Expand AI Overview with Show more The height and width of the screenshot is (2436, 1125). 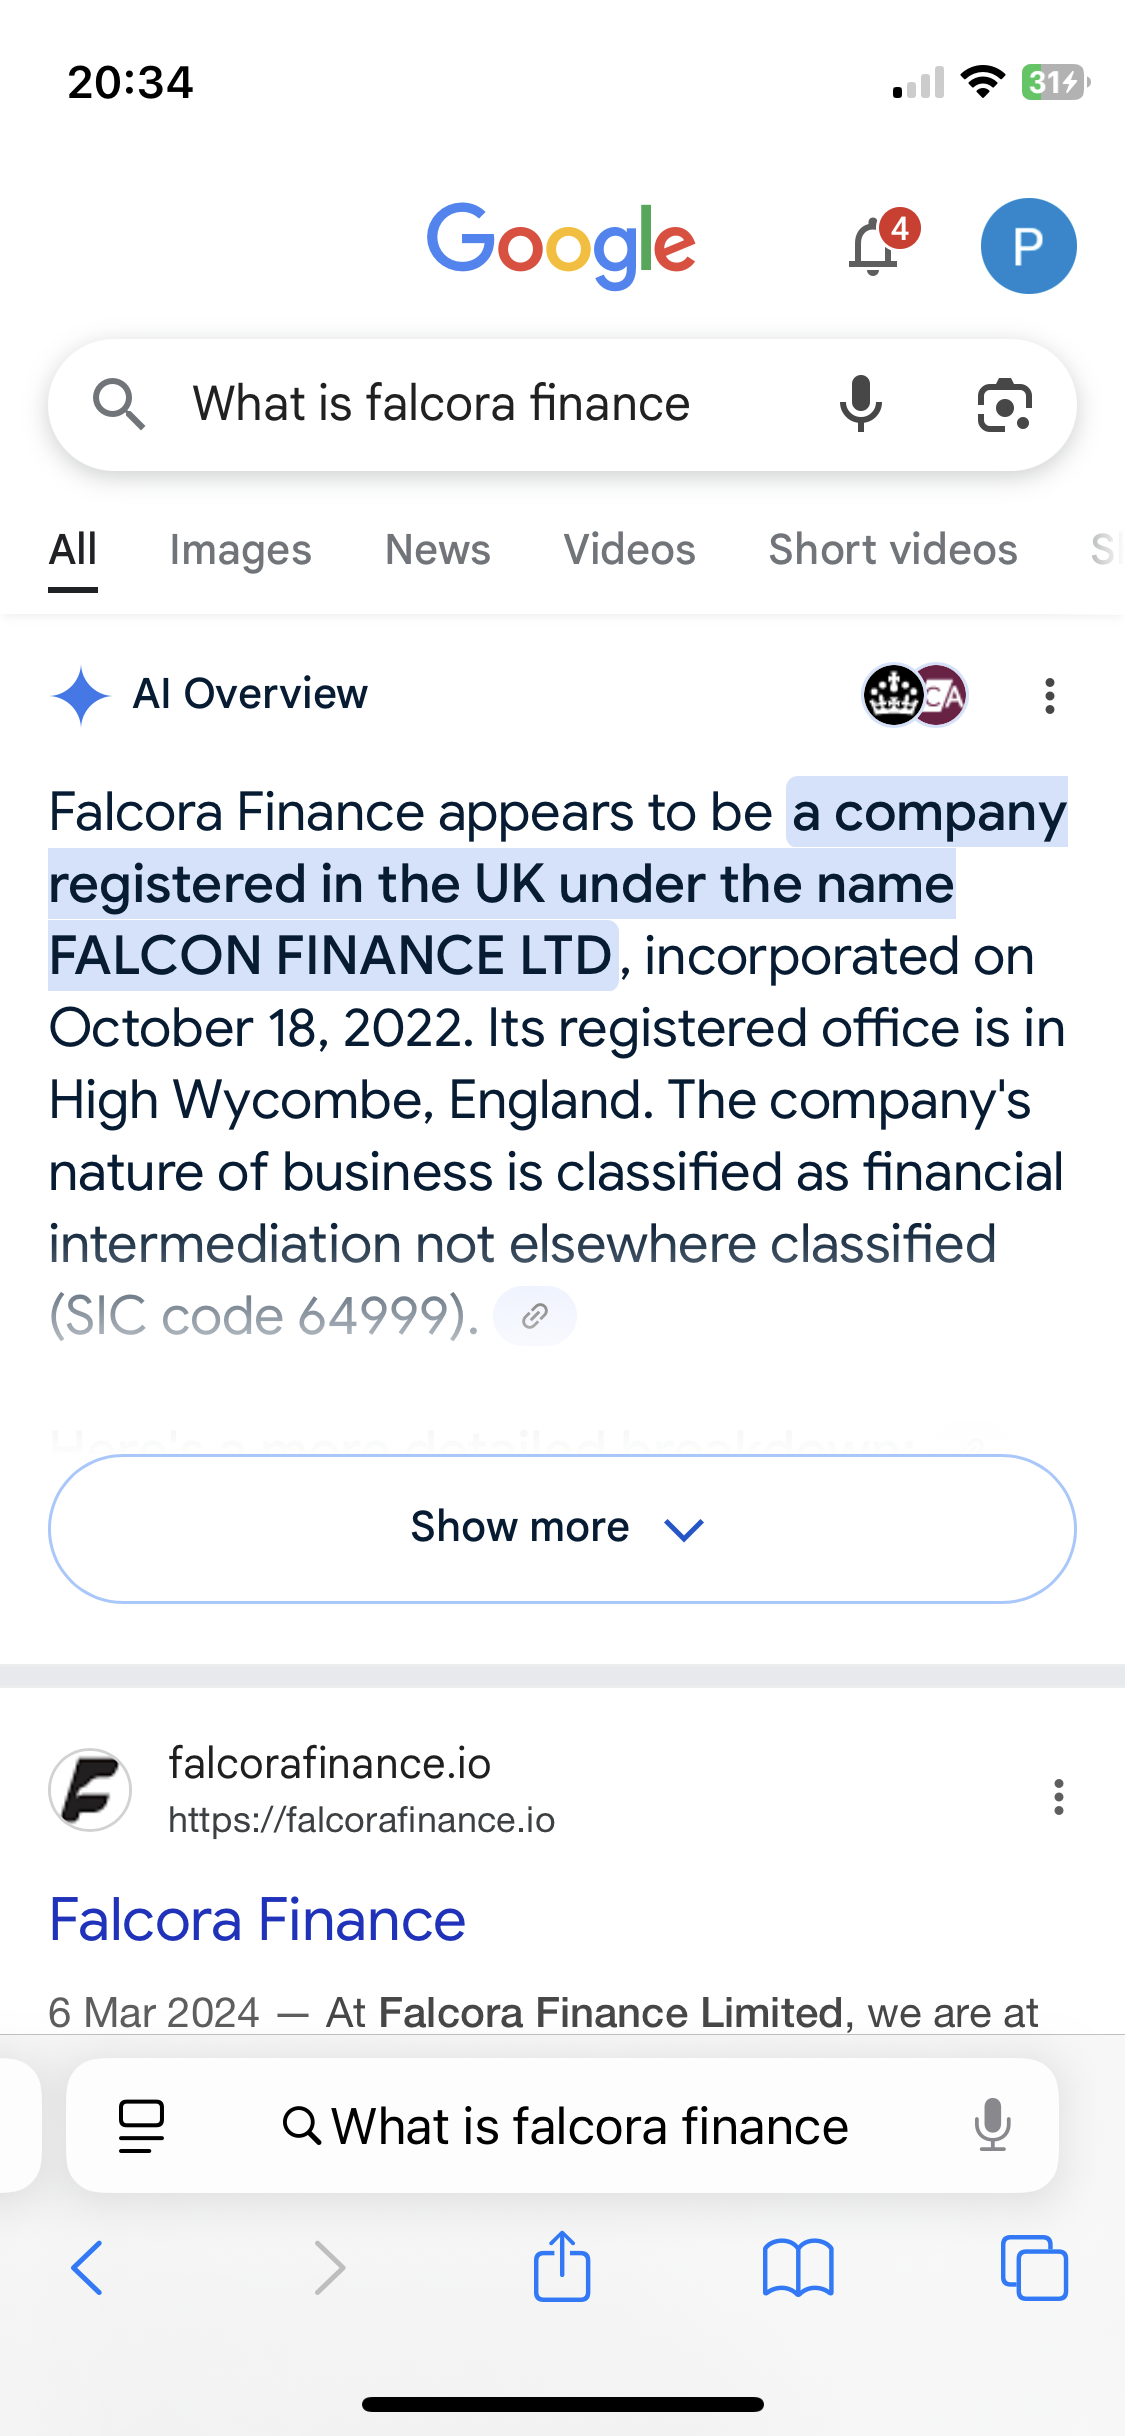click(x=562, y=1528)
